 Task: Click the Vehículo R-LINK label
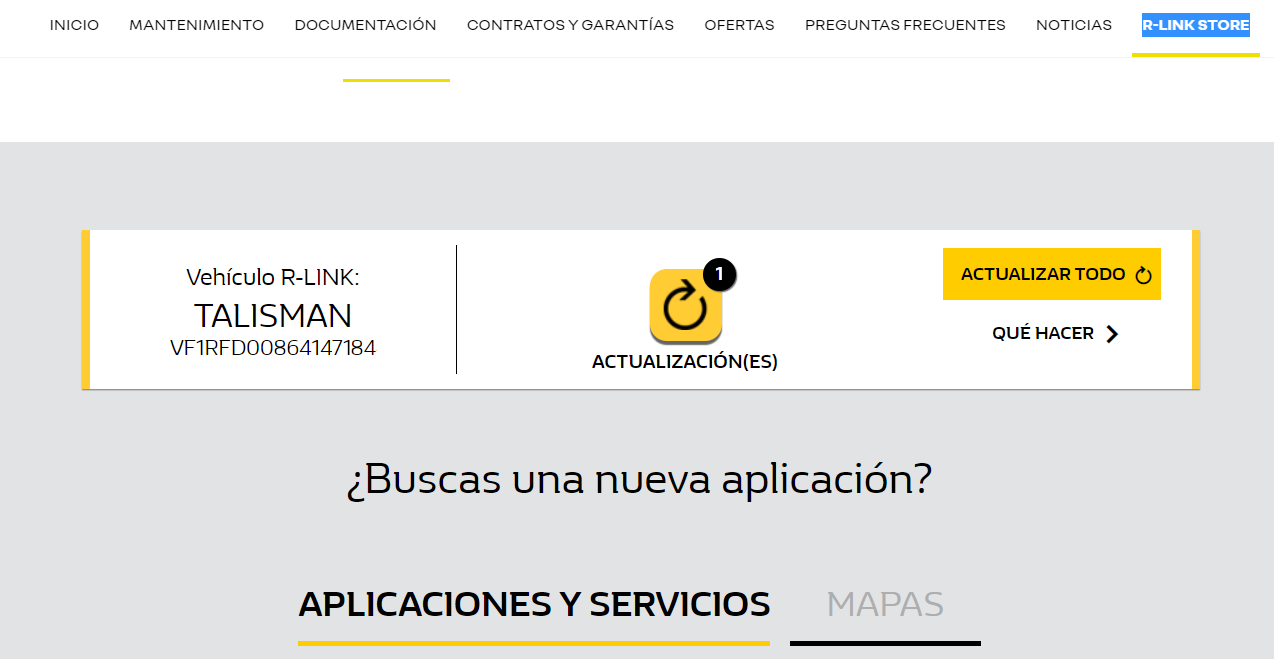click(x=273, y=278)
